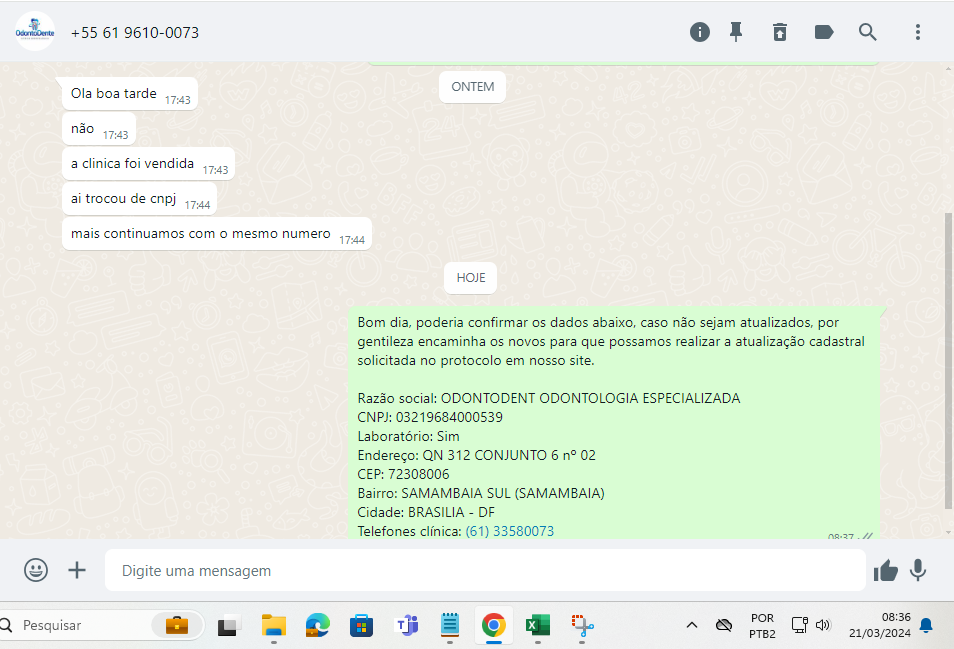Select the message a clinica foi vendida
Viewport: 954px width, 649px height.
[x=148, y=164]
